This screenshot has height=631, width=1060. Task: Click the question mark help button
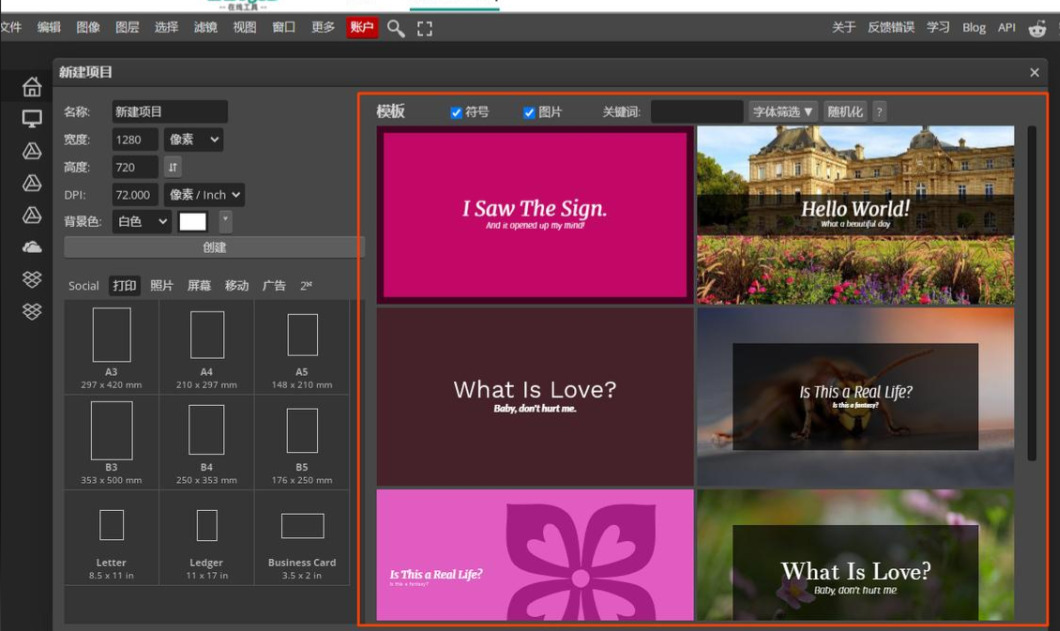point(879,112)
